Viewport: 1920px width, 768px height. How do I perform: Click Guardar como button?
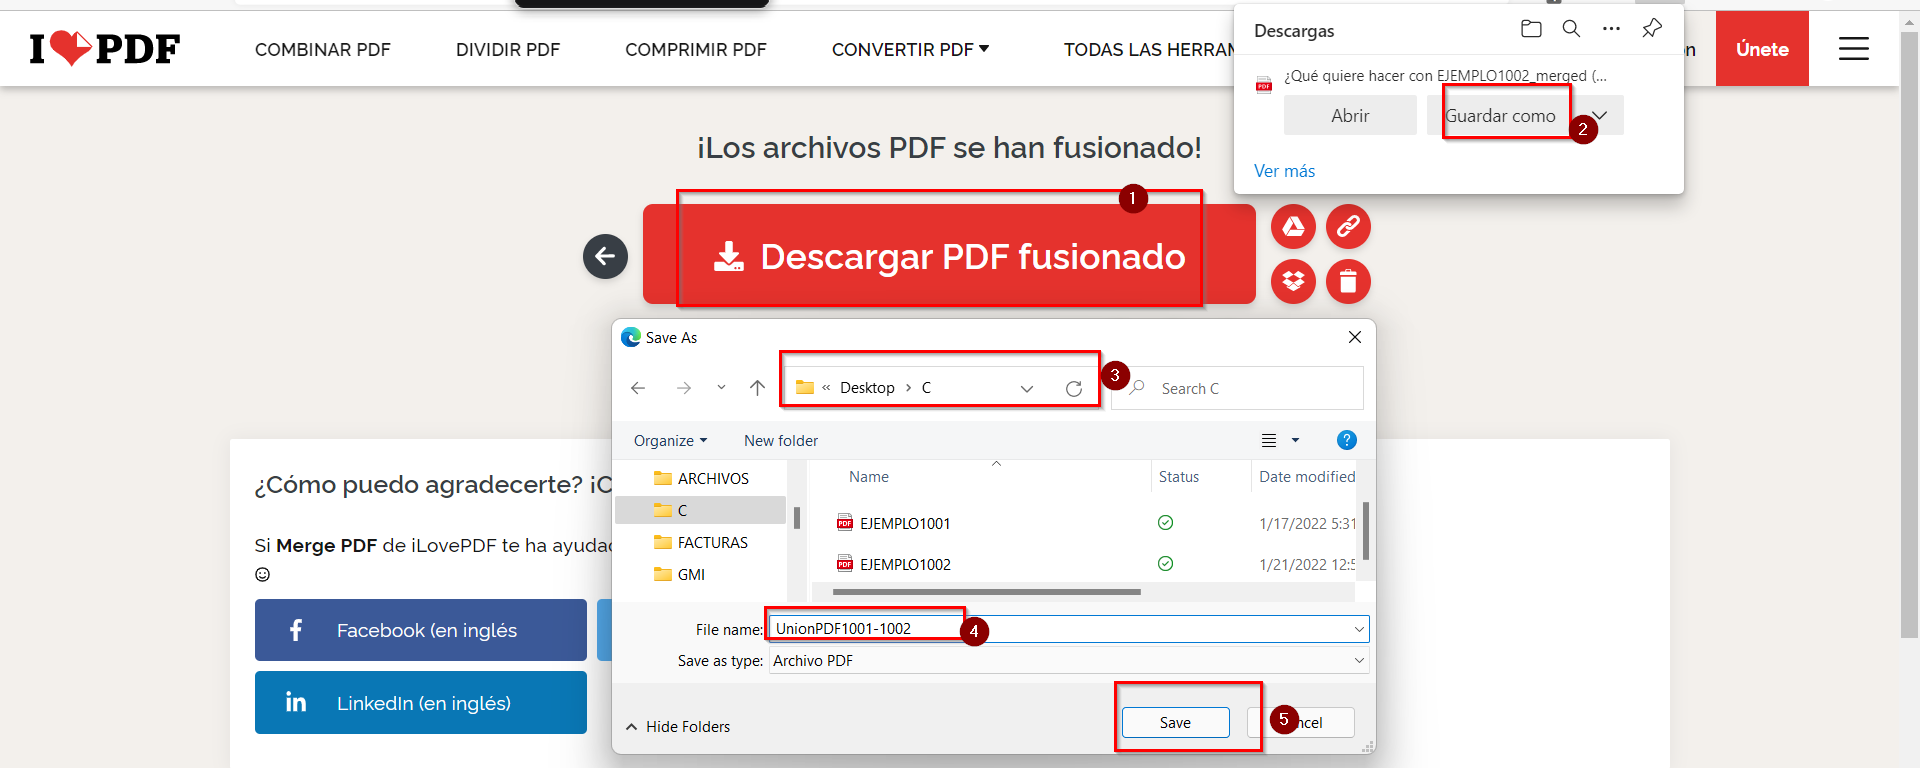coord(1500,115)
